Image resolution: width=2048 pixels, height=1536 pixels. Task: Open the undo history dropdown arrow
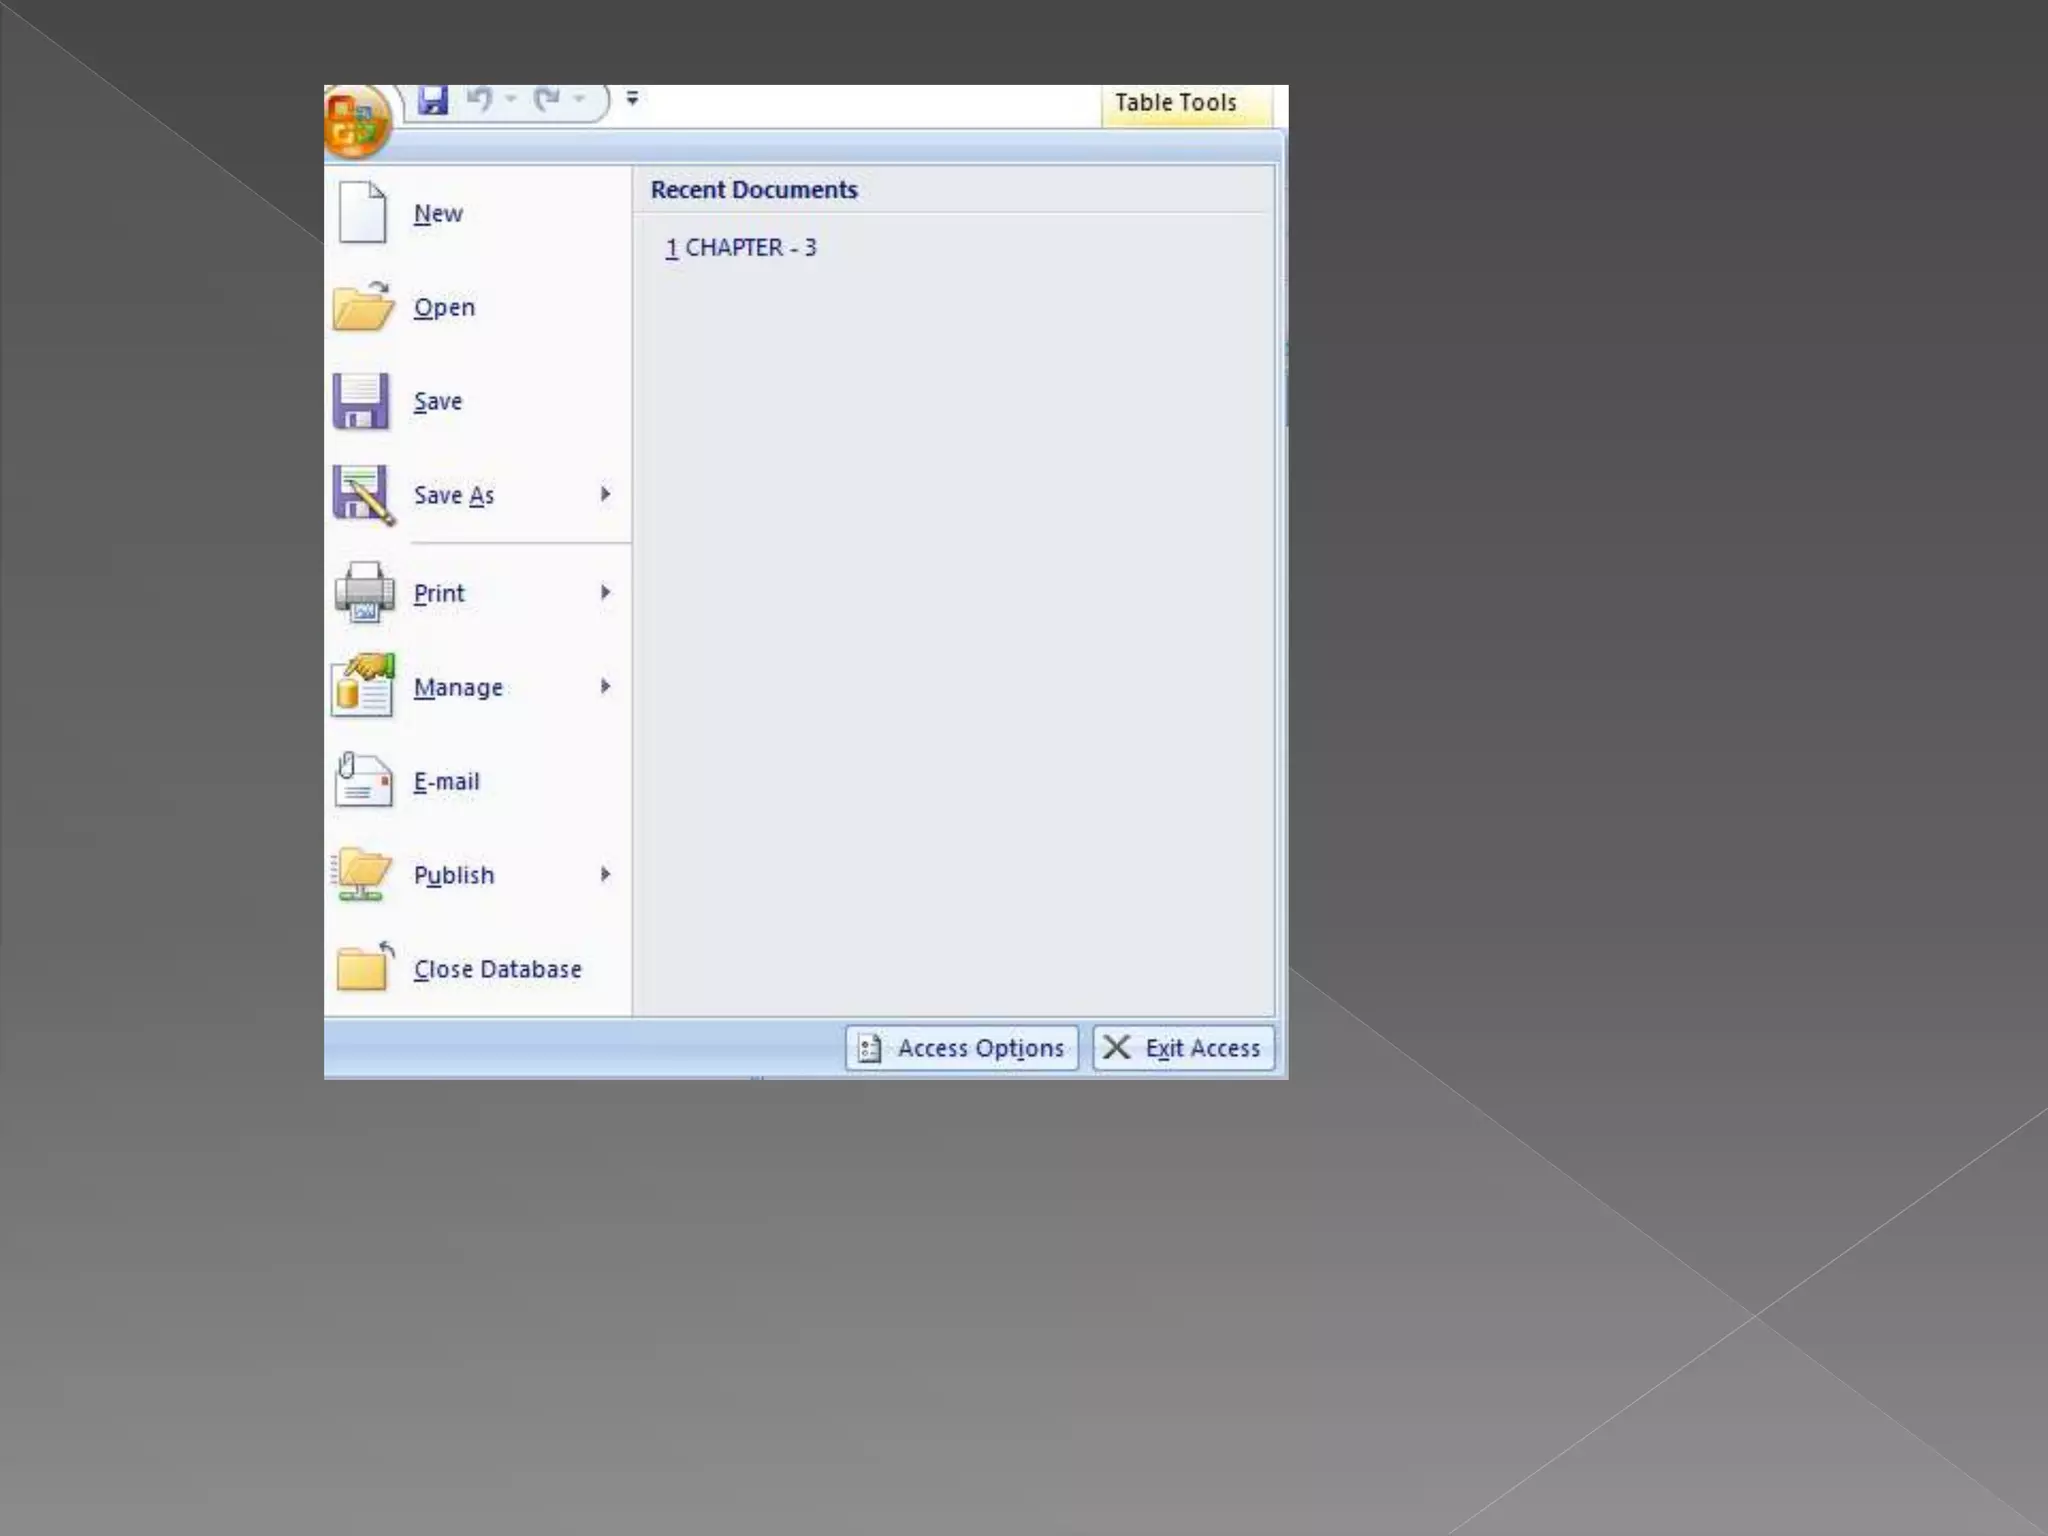(511, 99)
